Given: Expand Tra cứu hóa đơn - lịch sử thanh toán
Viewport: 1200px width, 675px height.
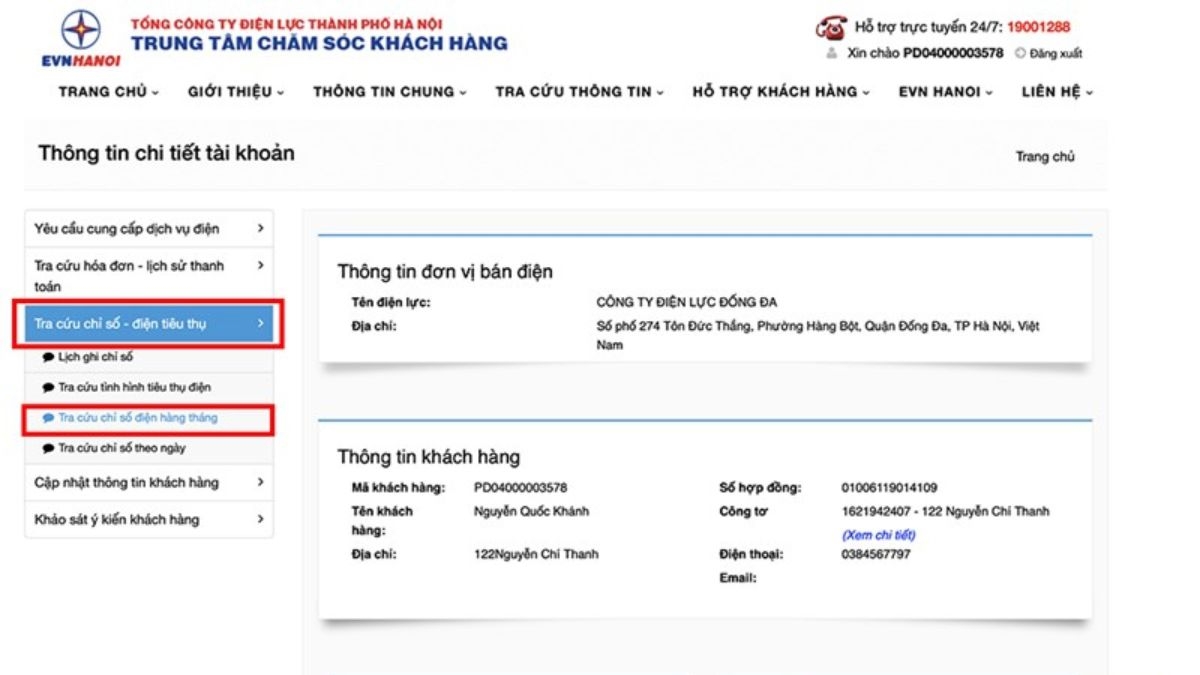Looking at the screenshot, I should tap(260, 266).
